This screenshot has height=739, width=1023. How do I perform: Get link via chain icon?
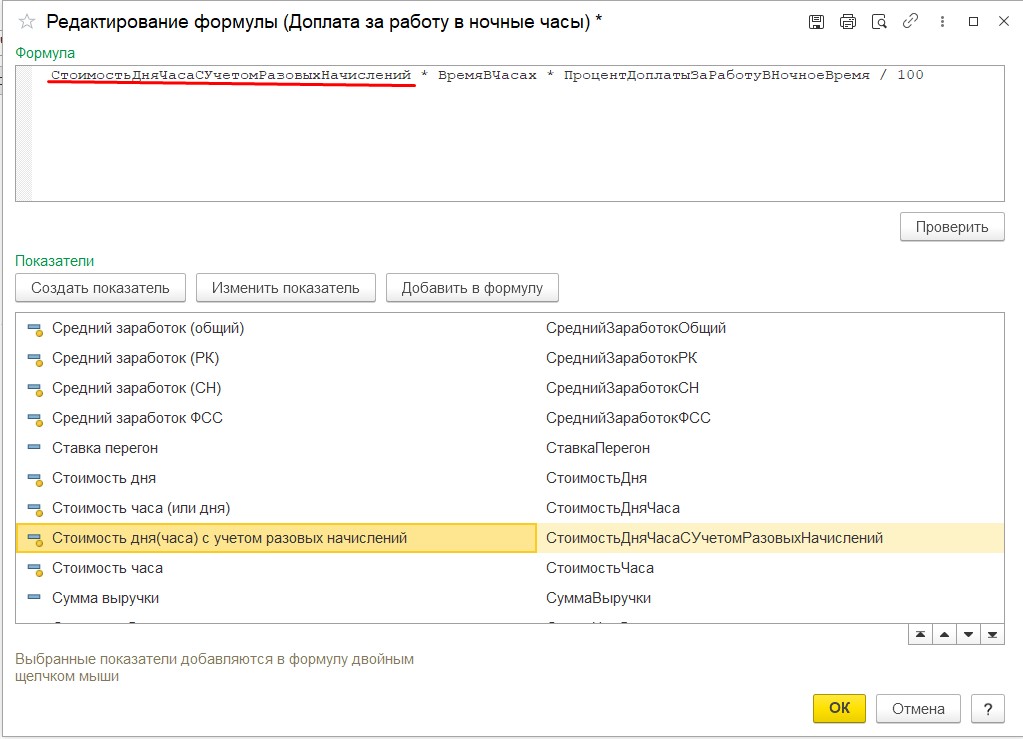910,21
